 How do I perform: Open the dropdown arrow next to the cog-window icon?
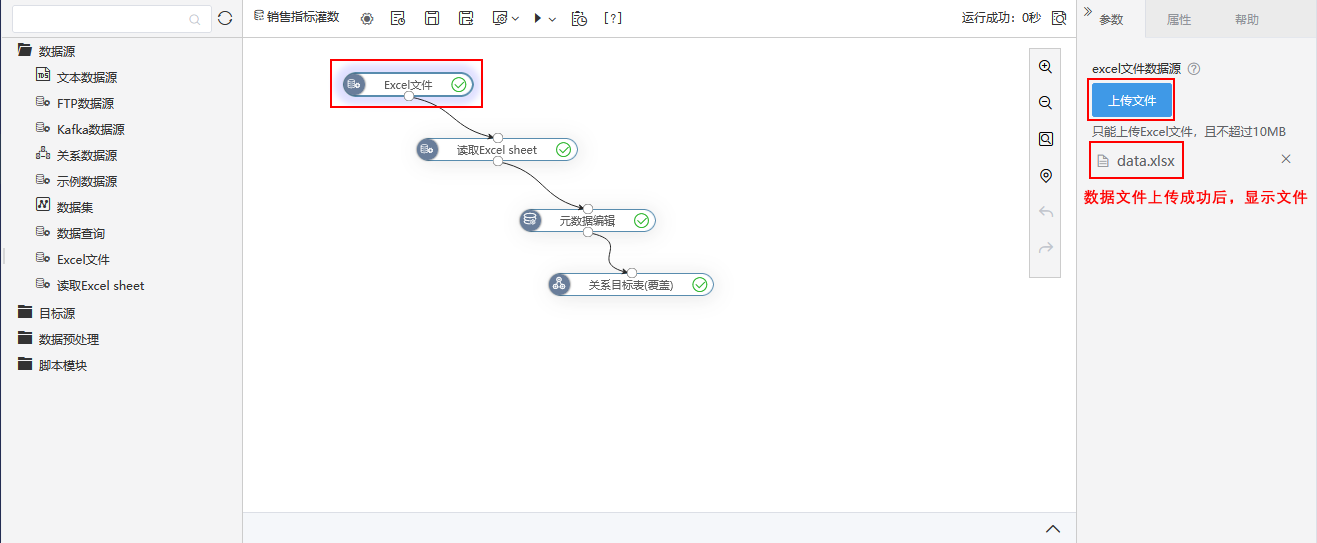(x=515, y=19)
